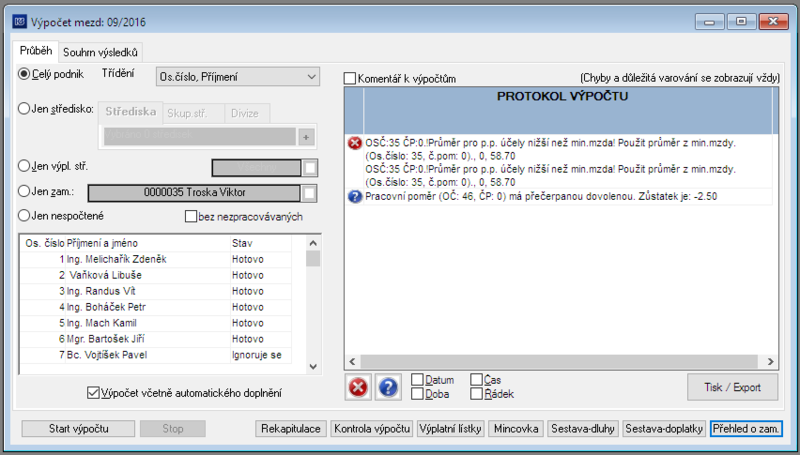The image size is (800, 455).
Task: Click the red error icon in protocol row
Action: pos(355,143)
